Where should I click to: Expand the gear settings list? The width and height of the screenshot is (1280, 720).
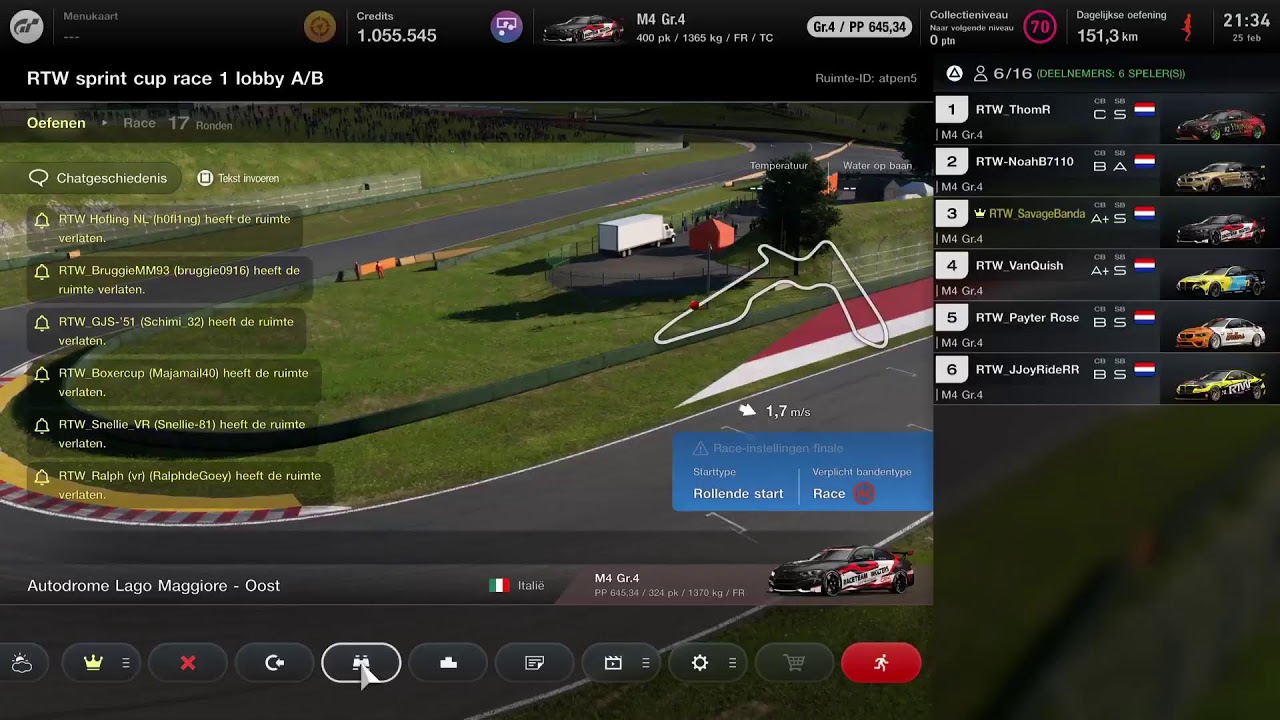(733, 663)
